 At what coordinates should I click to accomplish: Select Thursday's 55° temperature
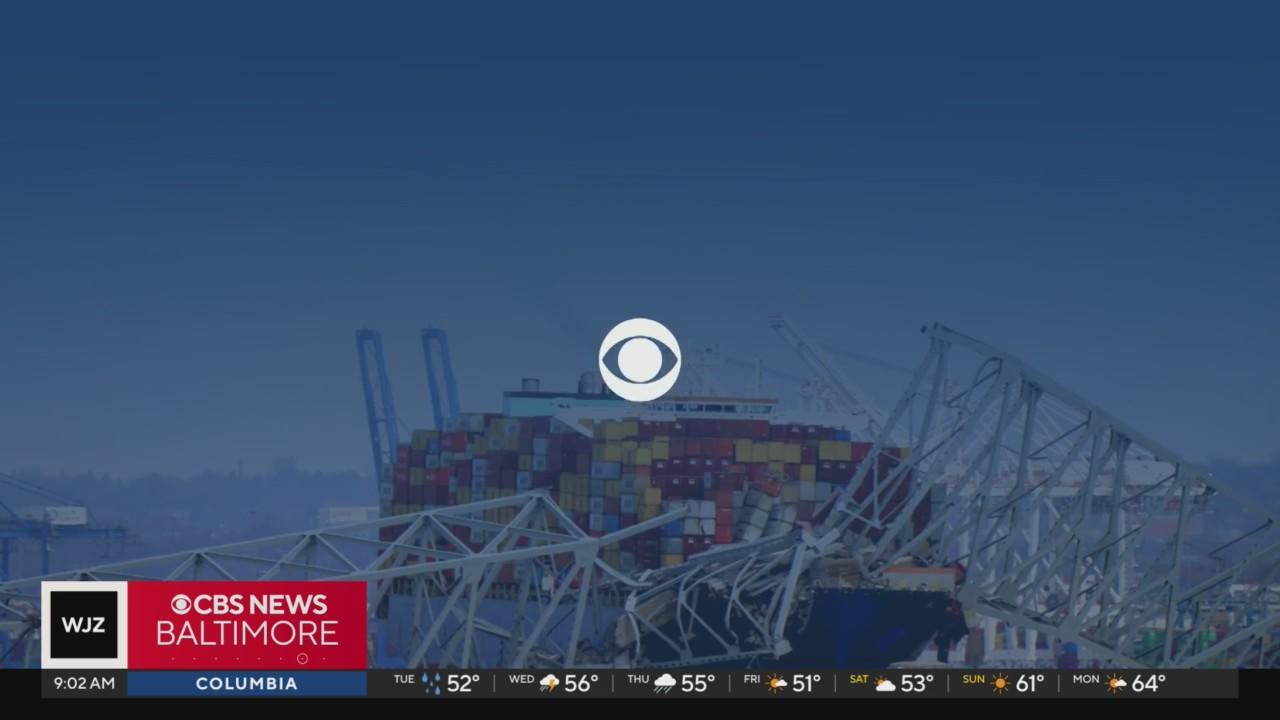[698, 684]
